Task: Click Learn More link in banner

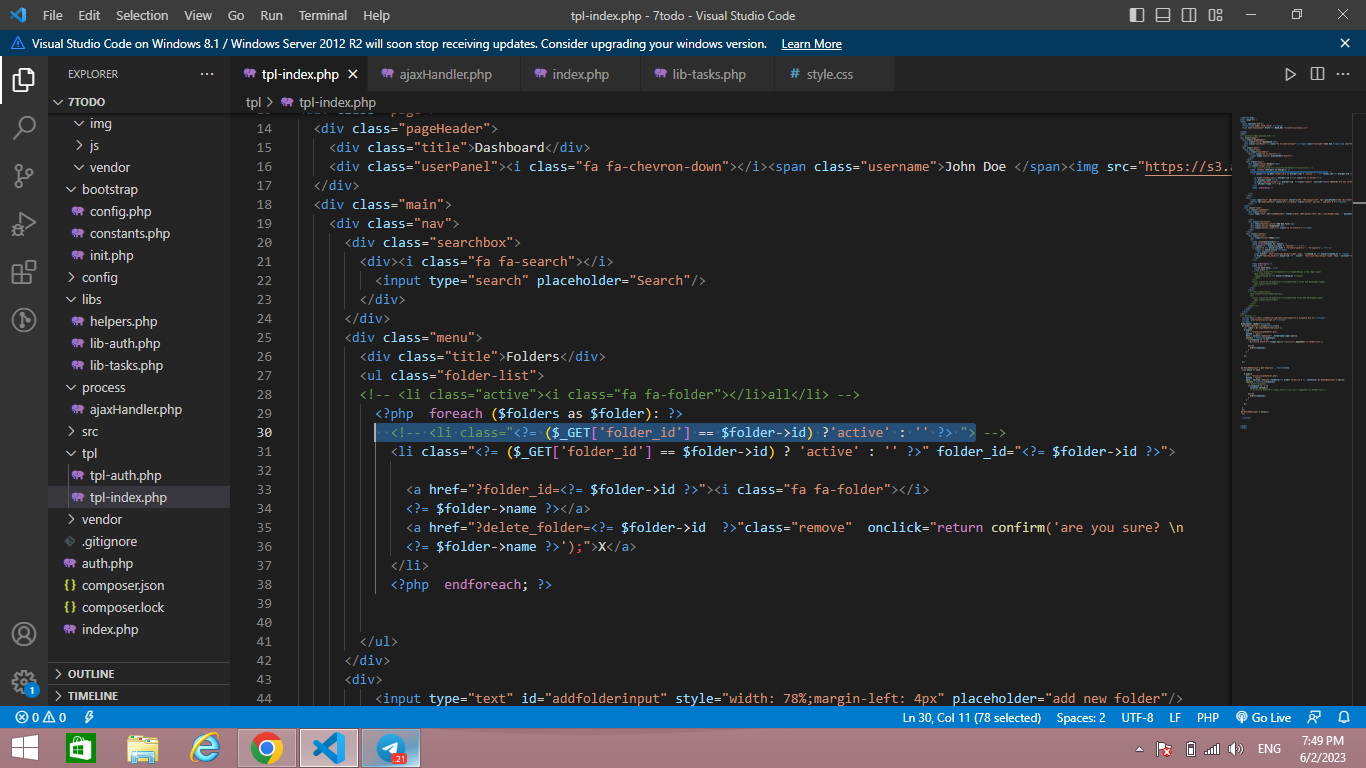Action: pos(811,44)
